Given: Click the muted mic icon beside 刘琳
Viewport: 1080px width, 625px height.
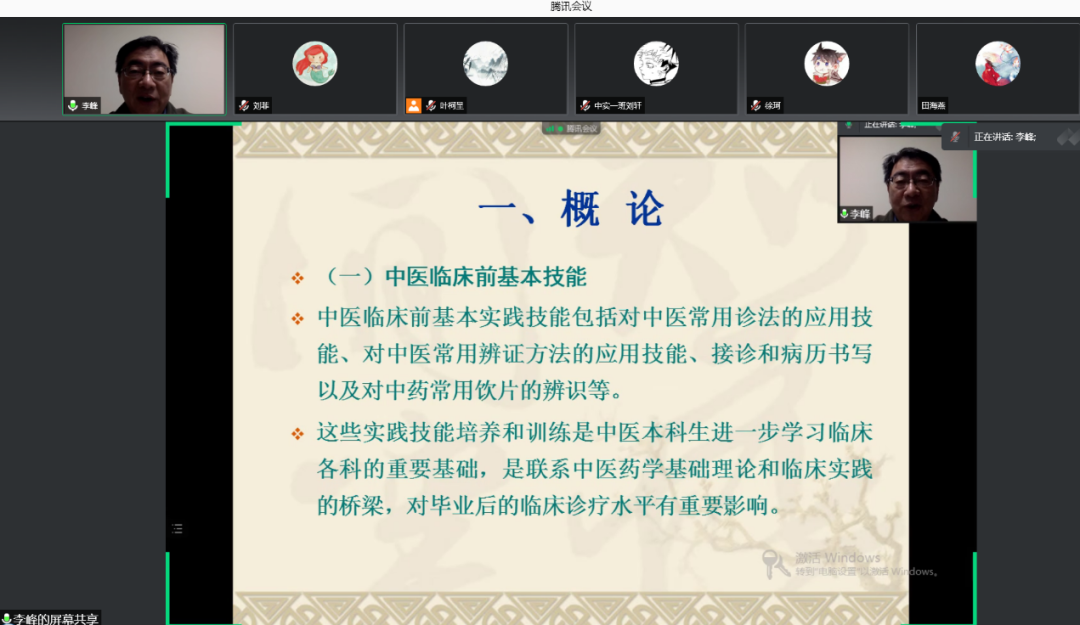Looking at the screenshot, I should click(243, 105).
